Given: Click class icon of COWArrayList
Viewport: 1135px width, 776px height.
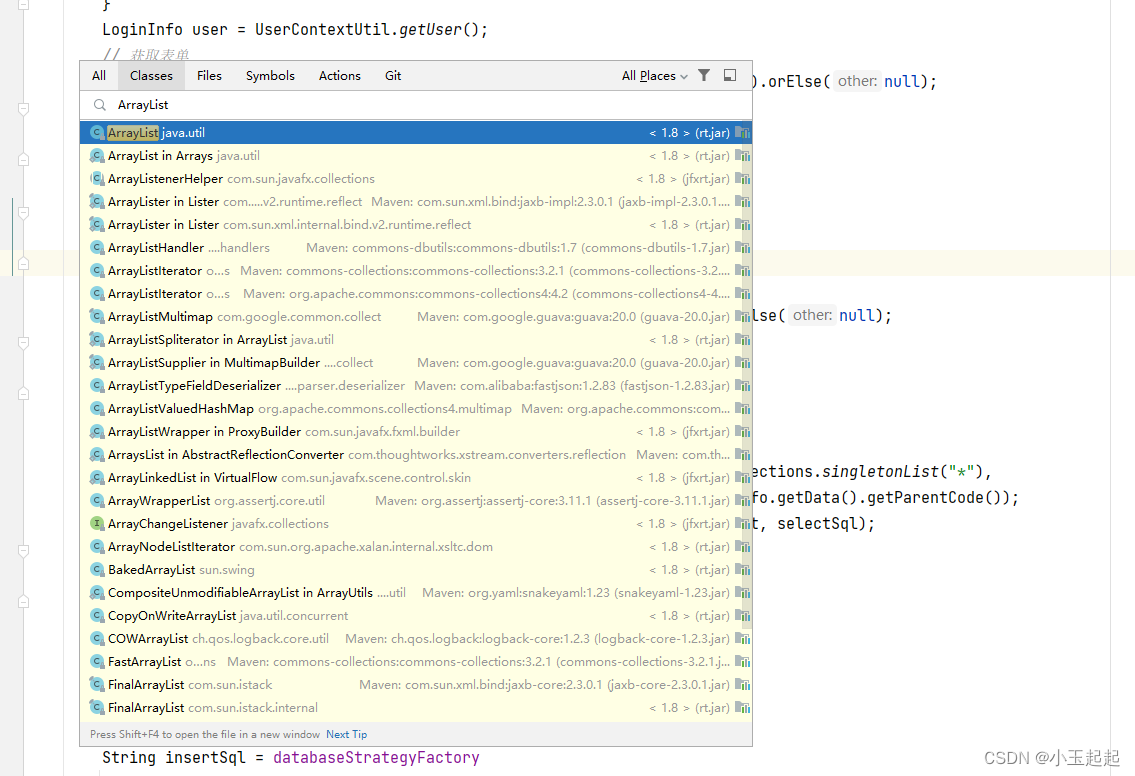Looking at the screenshot, I should (x=97, y=638).
